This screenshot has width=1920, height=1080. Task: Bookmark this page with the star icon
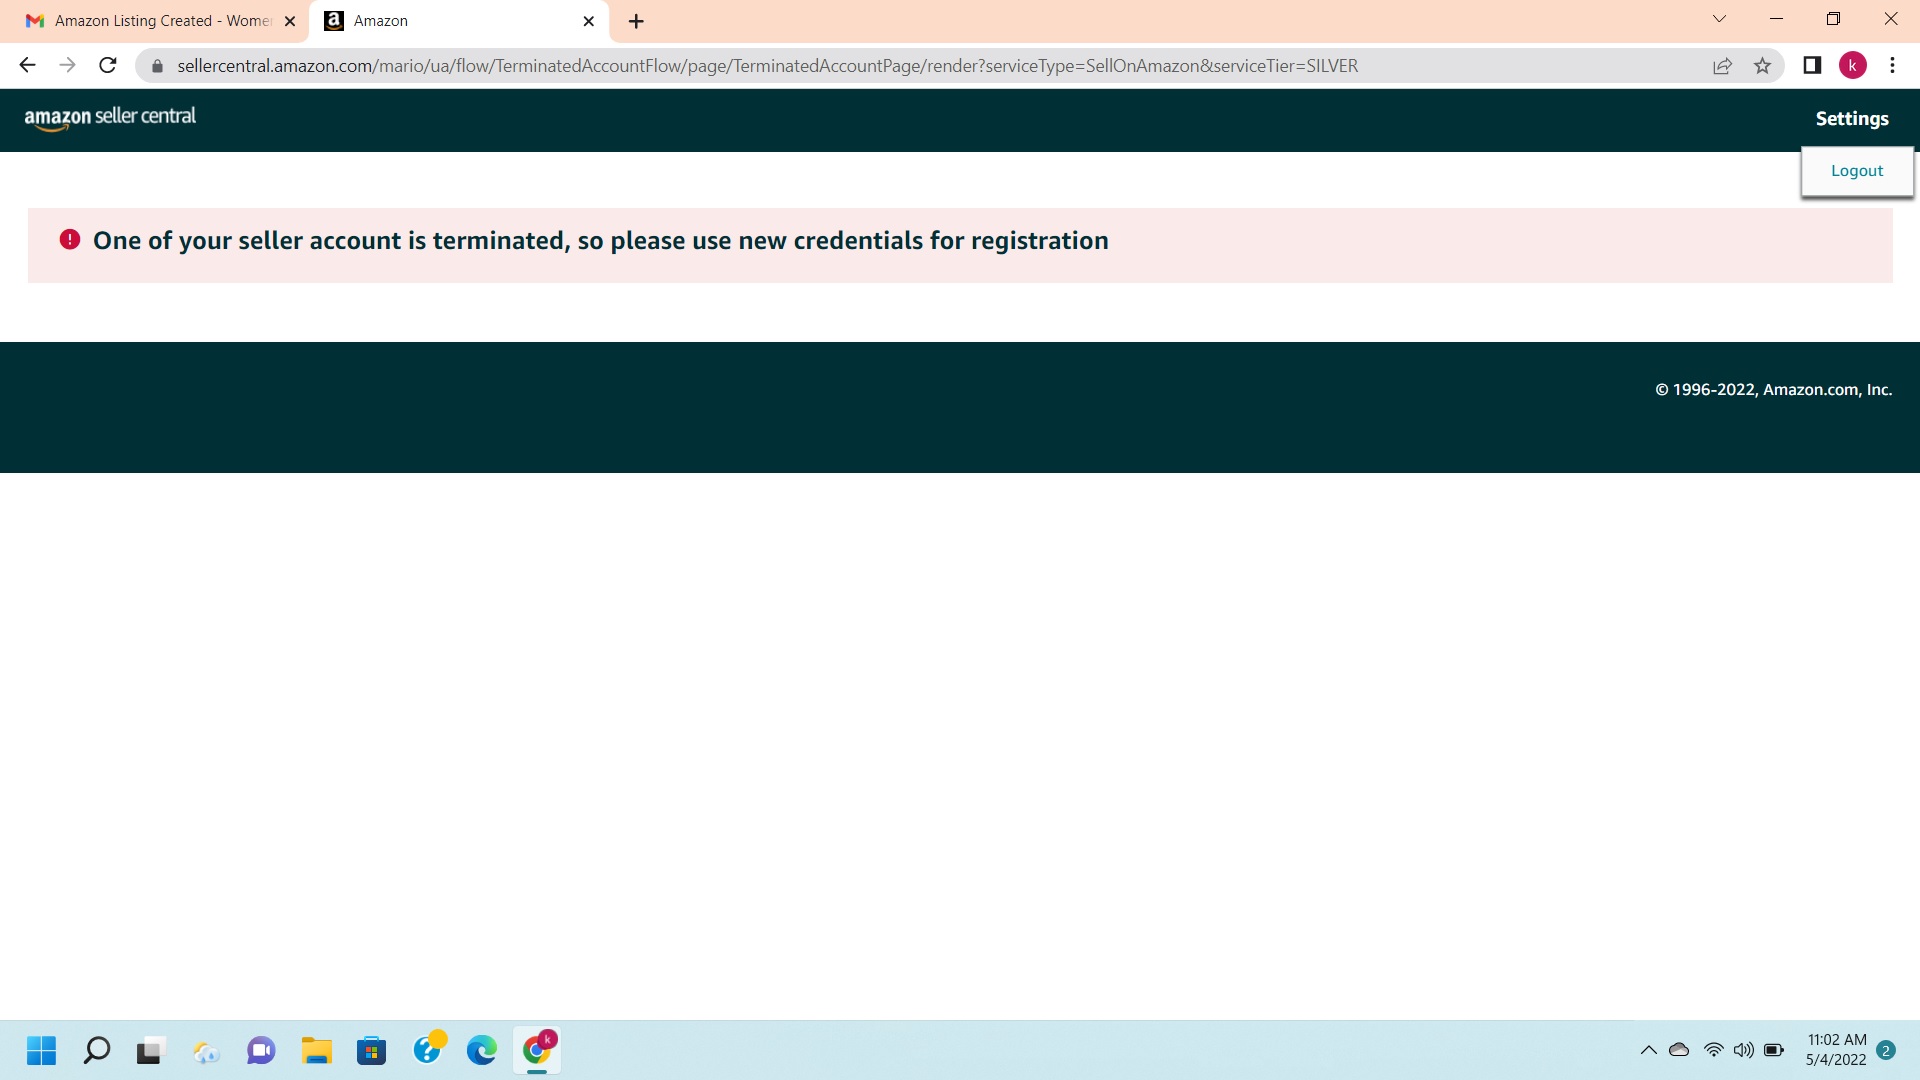click(x=1762, y=66)
